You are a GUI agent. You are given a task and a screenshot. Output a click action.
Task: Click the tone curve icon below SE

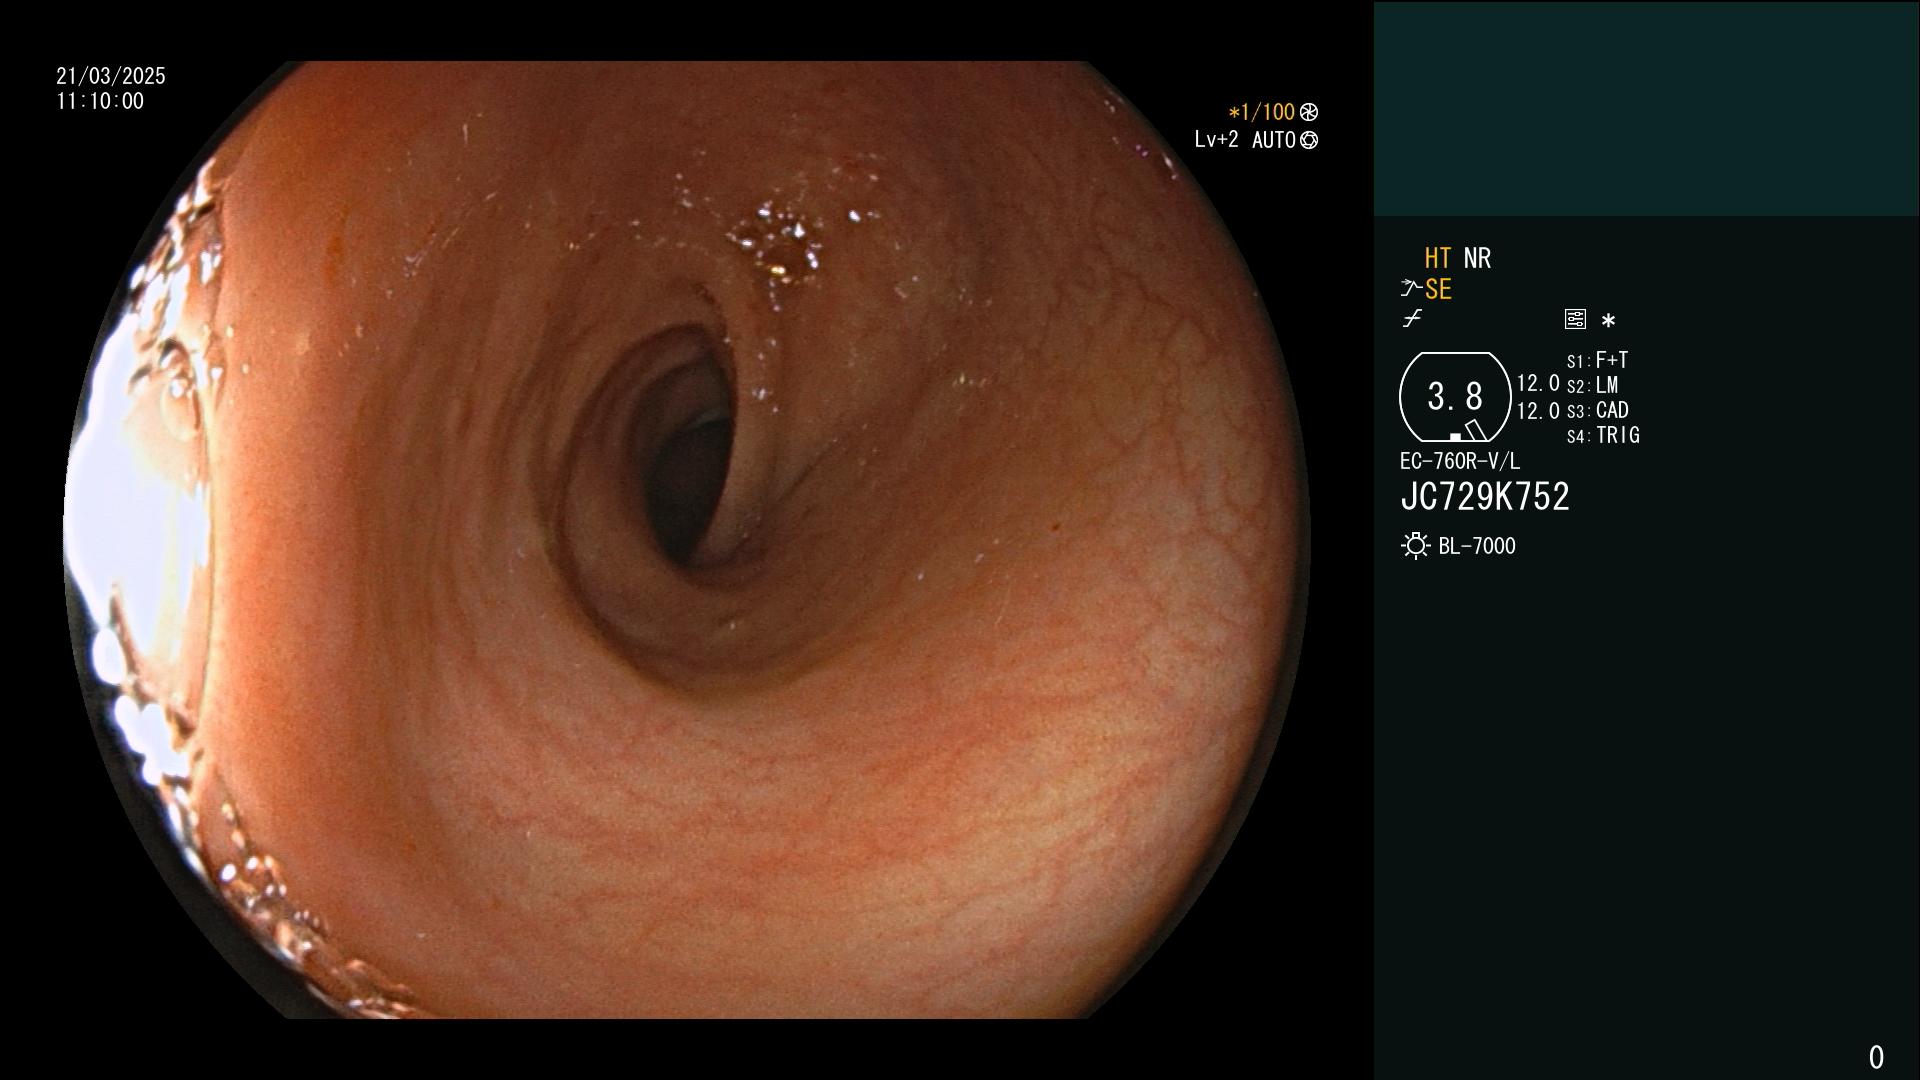tap(1412, 319)
